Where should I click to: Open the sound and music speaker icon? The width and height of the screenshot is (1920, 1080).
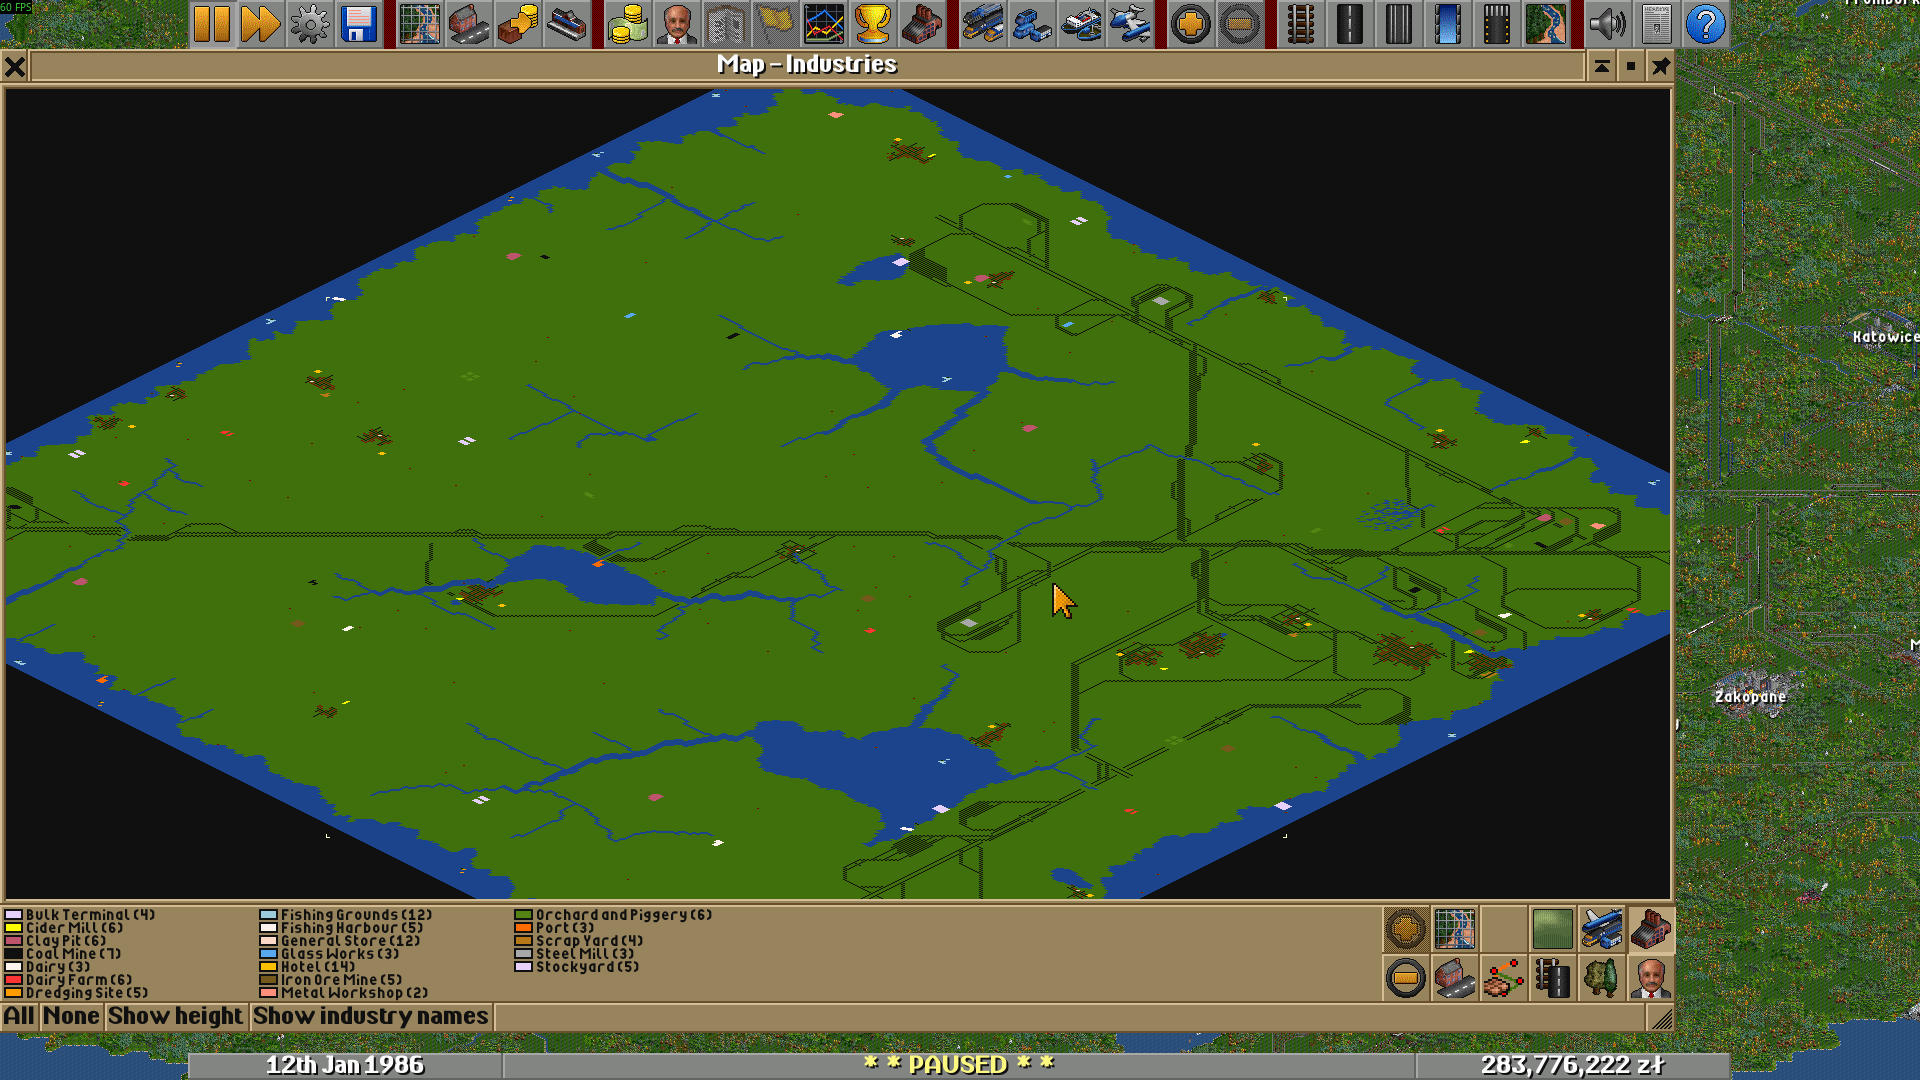(1607, 24)
